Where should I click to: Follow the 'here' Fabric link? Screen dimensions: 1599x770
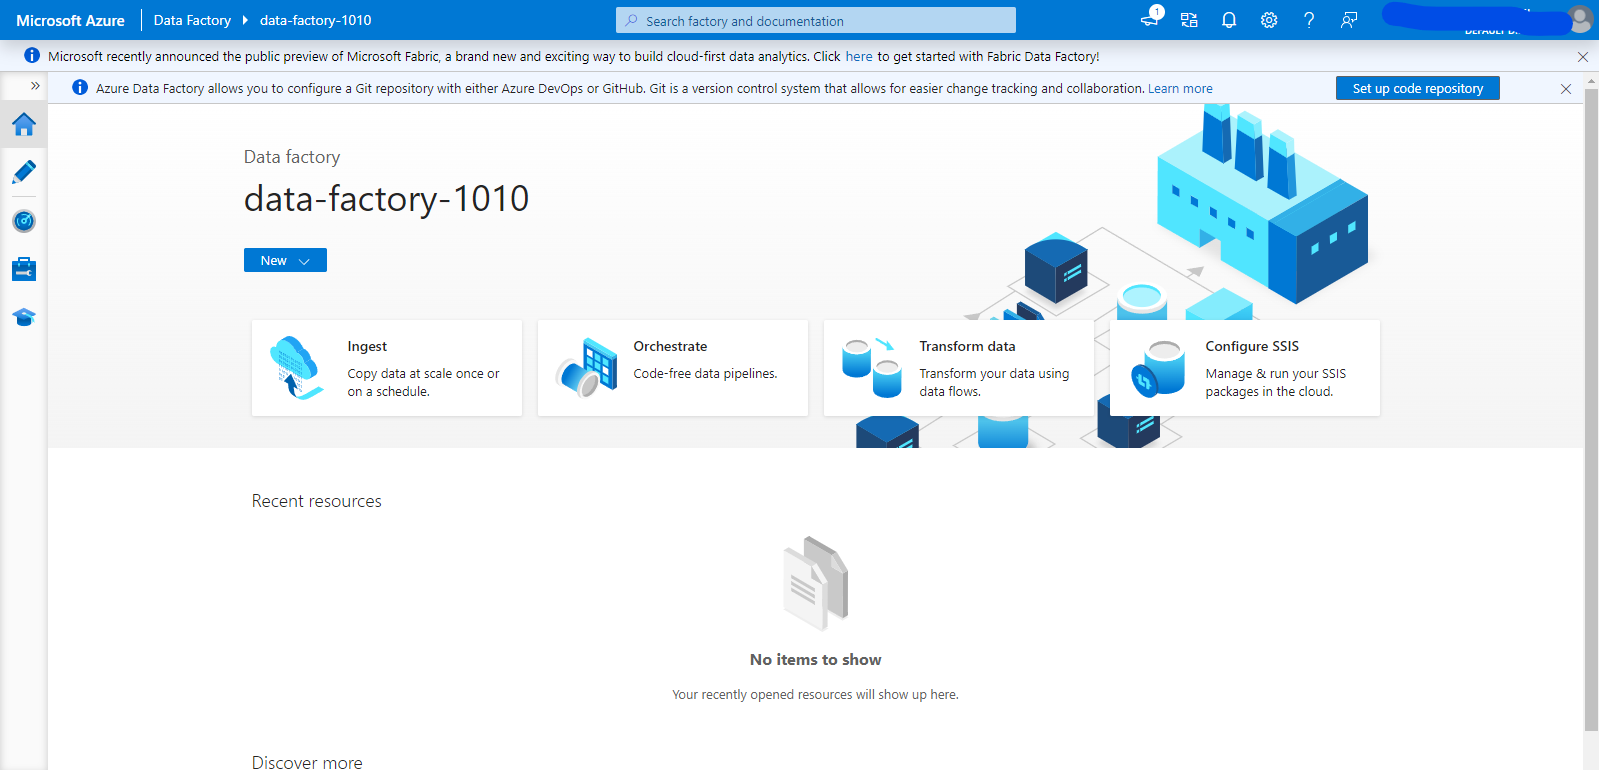coord(859,57)
